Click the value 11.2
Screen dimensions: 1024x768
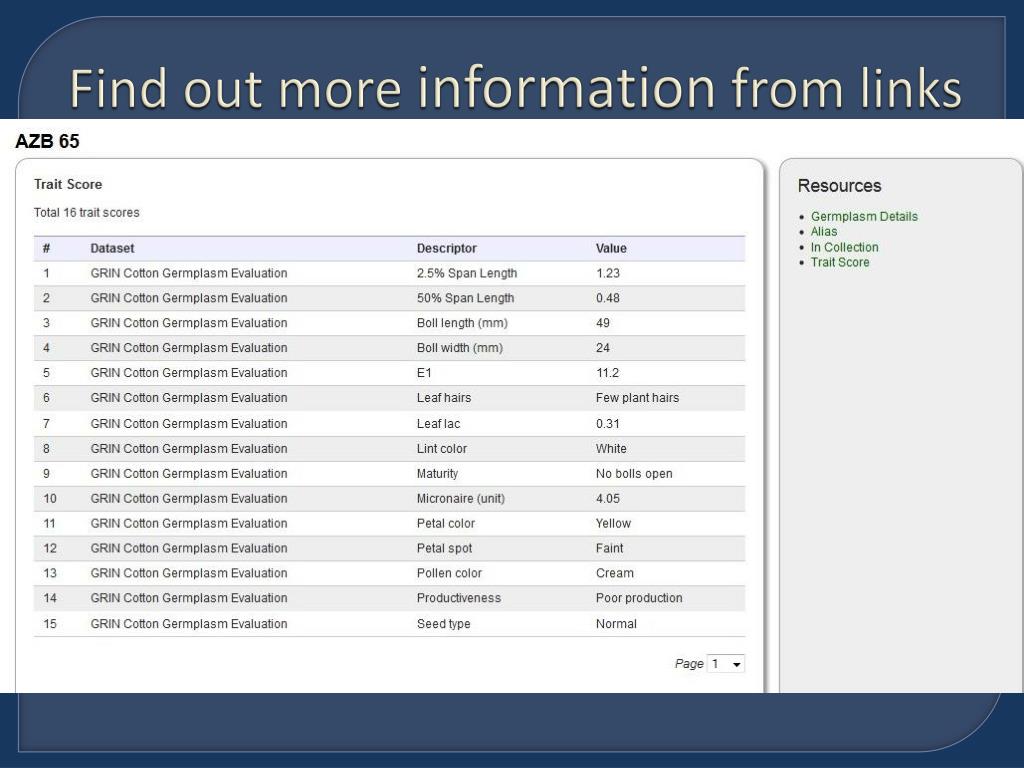point(607,373)
